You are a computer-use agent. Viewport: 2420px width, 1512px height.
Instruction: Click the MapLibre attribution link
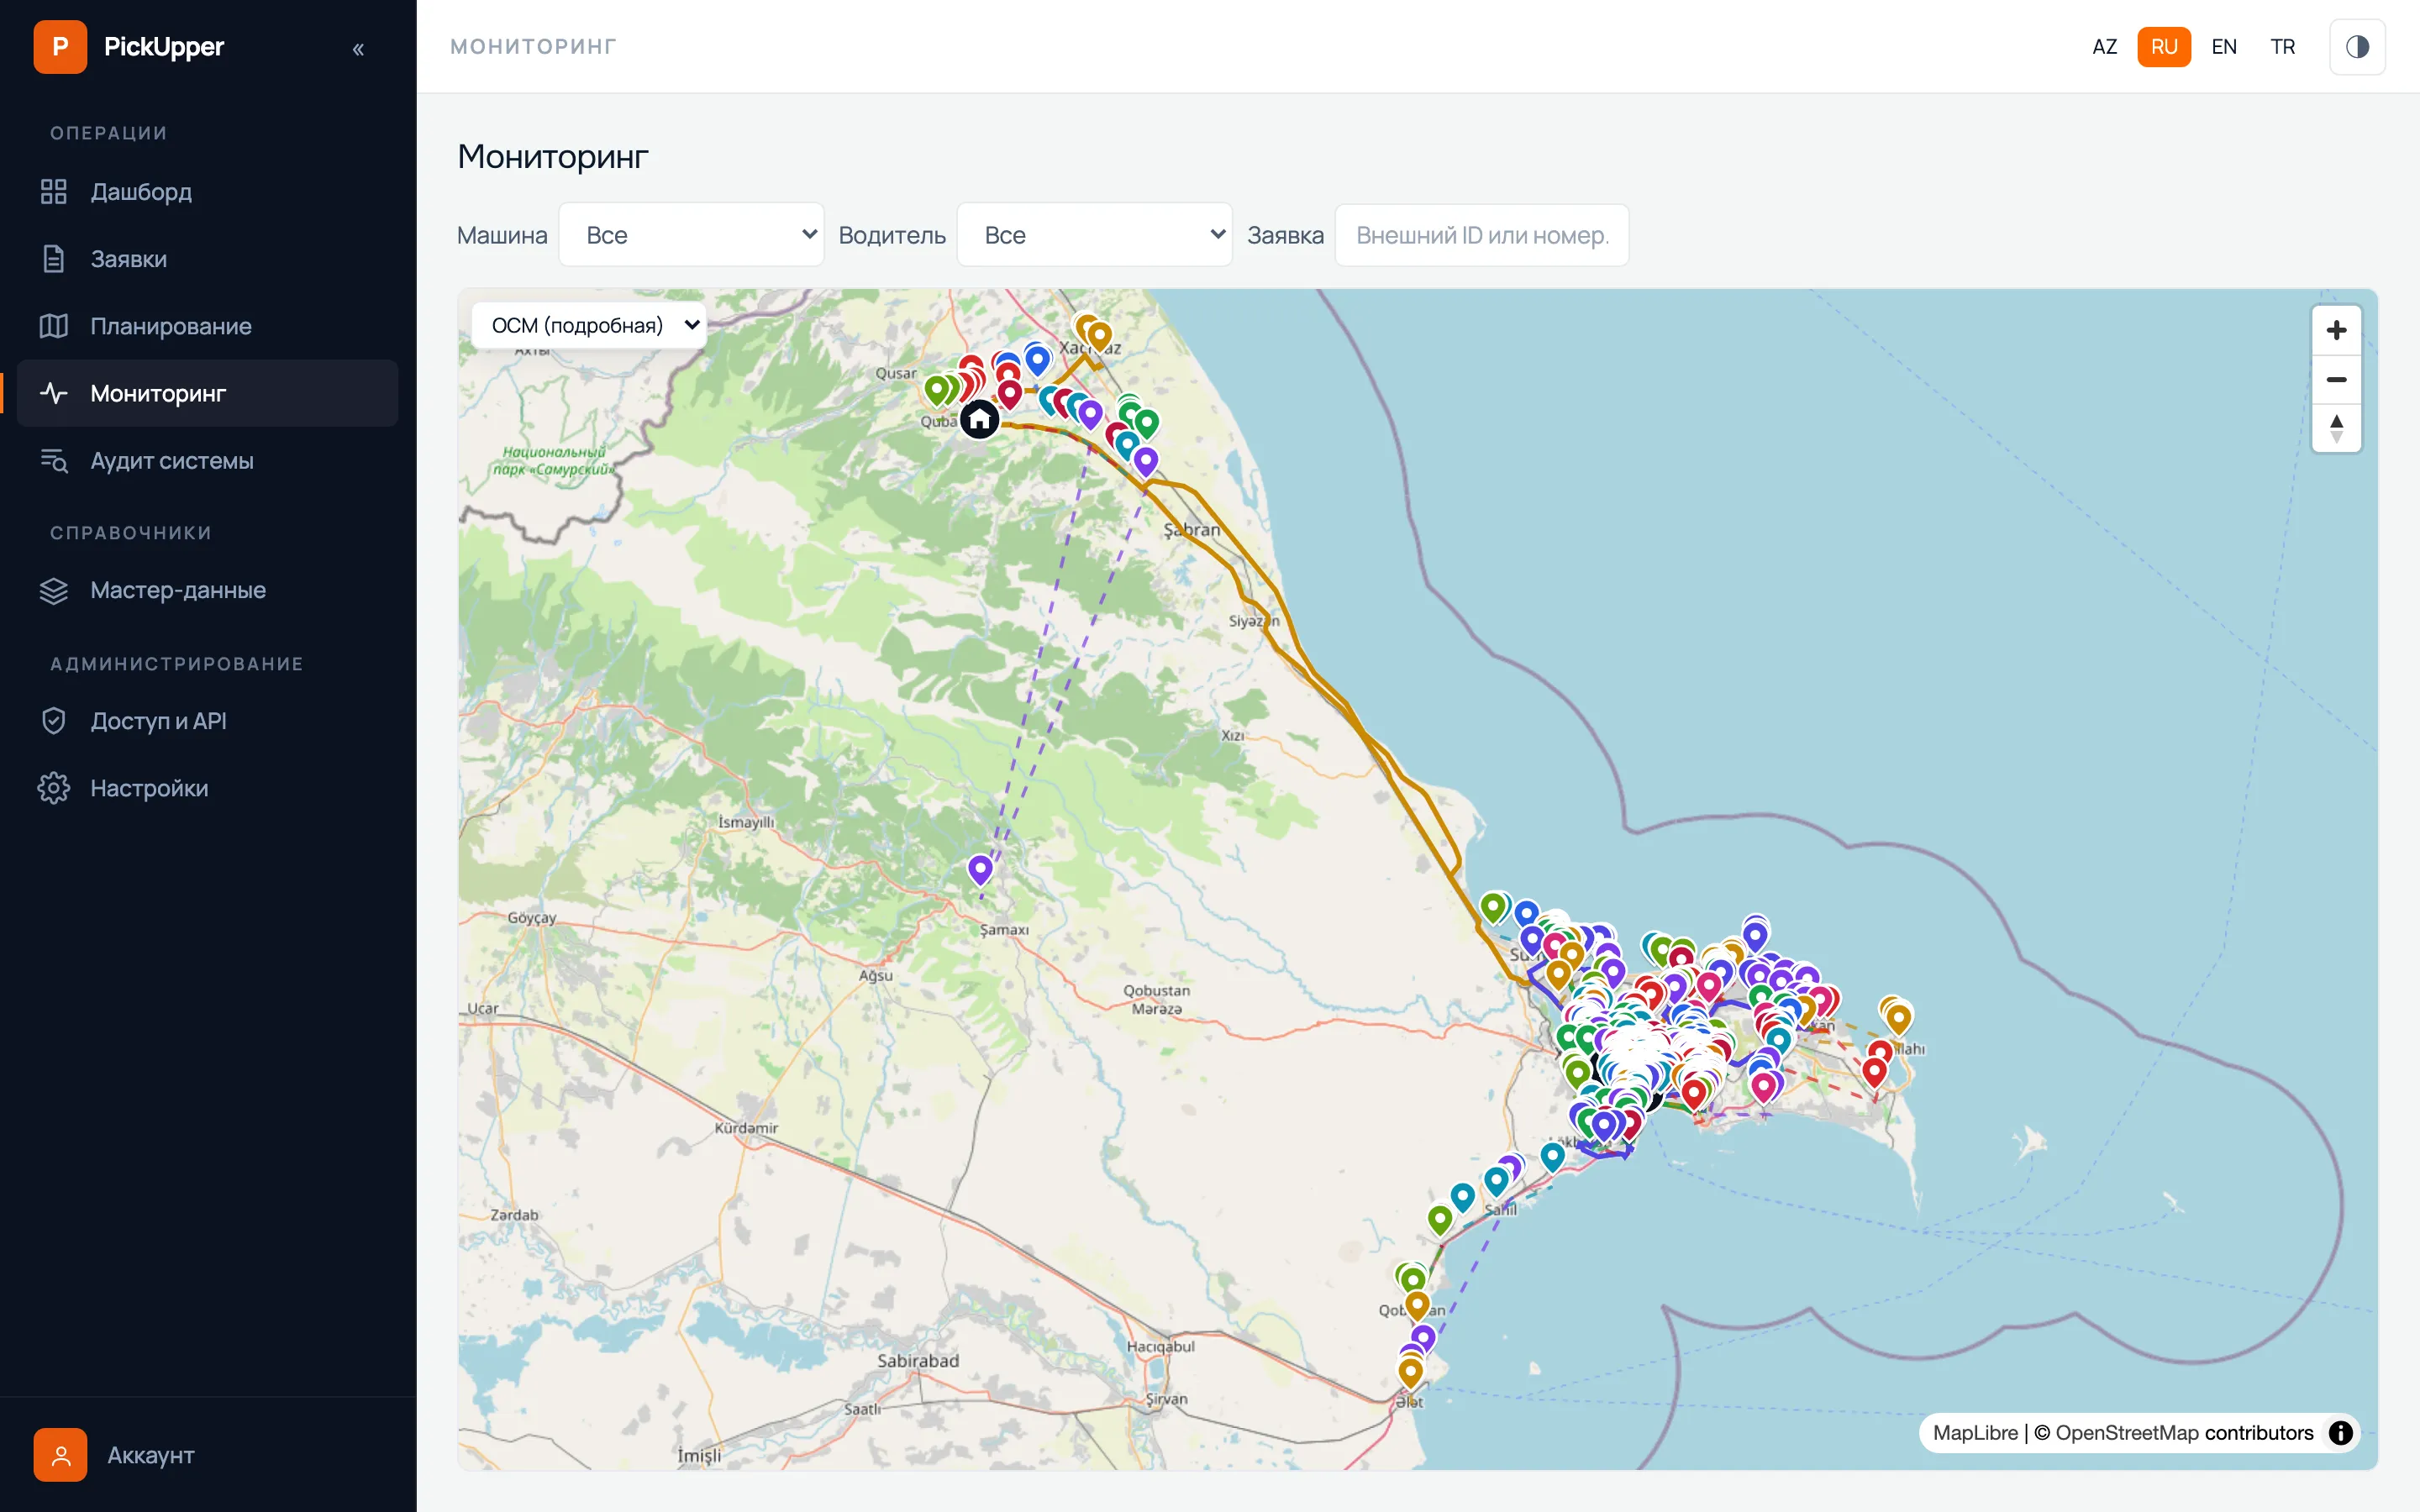point(1975,1433)
